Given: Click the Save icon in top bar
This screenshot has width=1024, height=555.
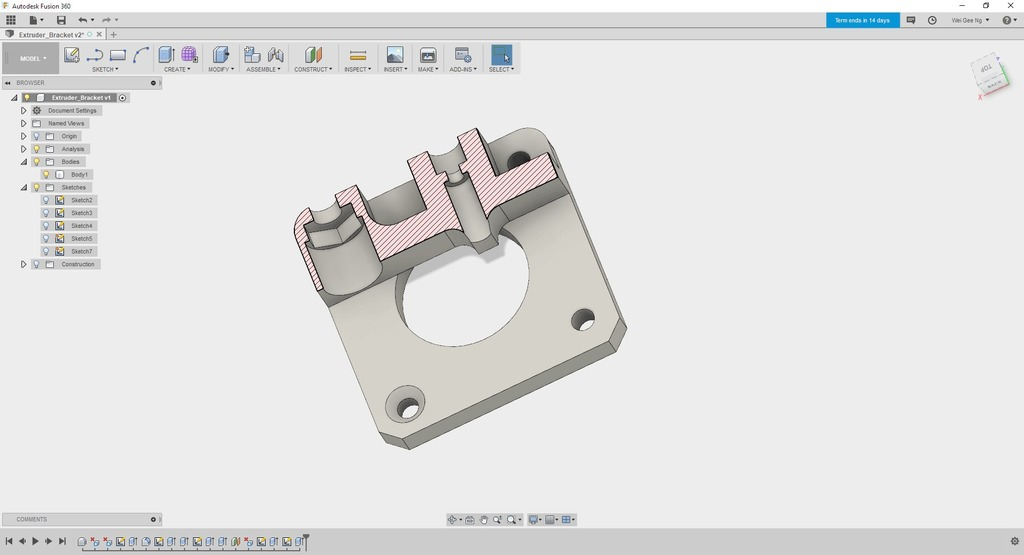Looking at the screenshot, I should (61, 20).
